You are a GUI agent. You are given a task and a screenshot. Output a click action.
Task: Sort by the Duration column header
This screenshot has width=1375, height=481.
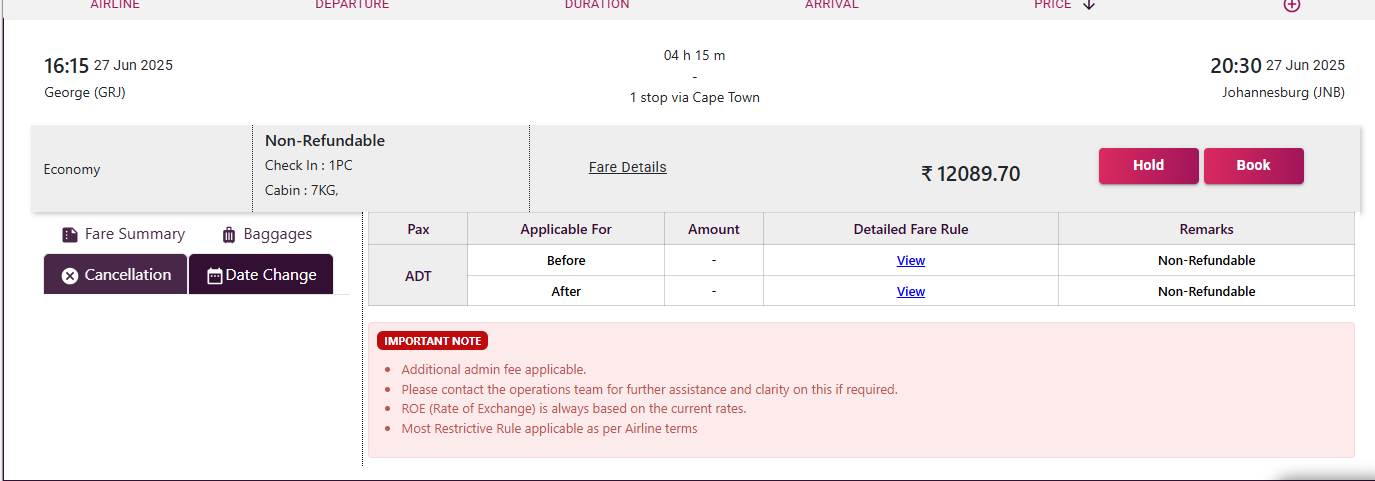pyautogui.click(x=597, y=5)
